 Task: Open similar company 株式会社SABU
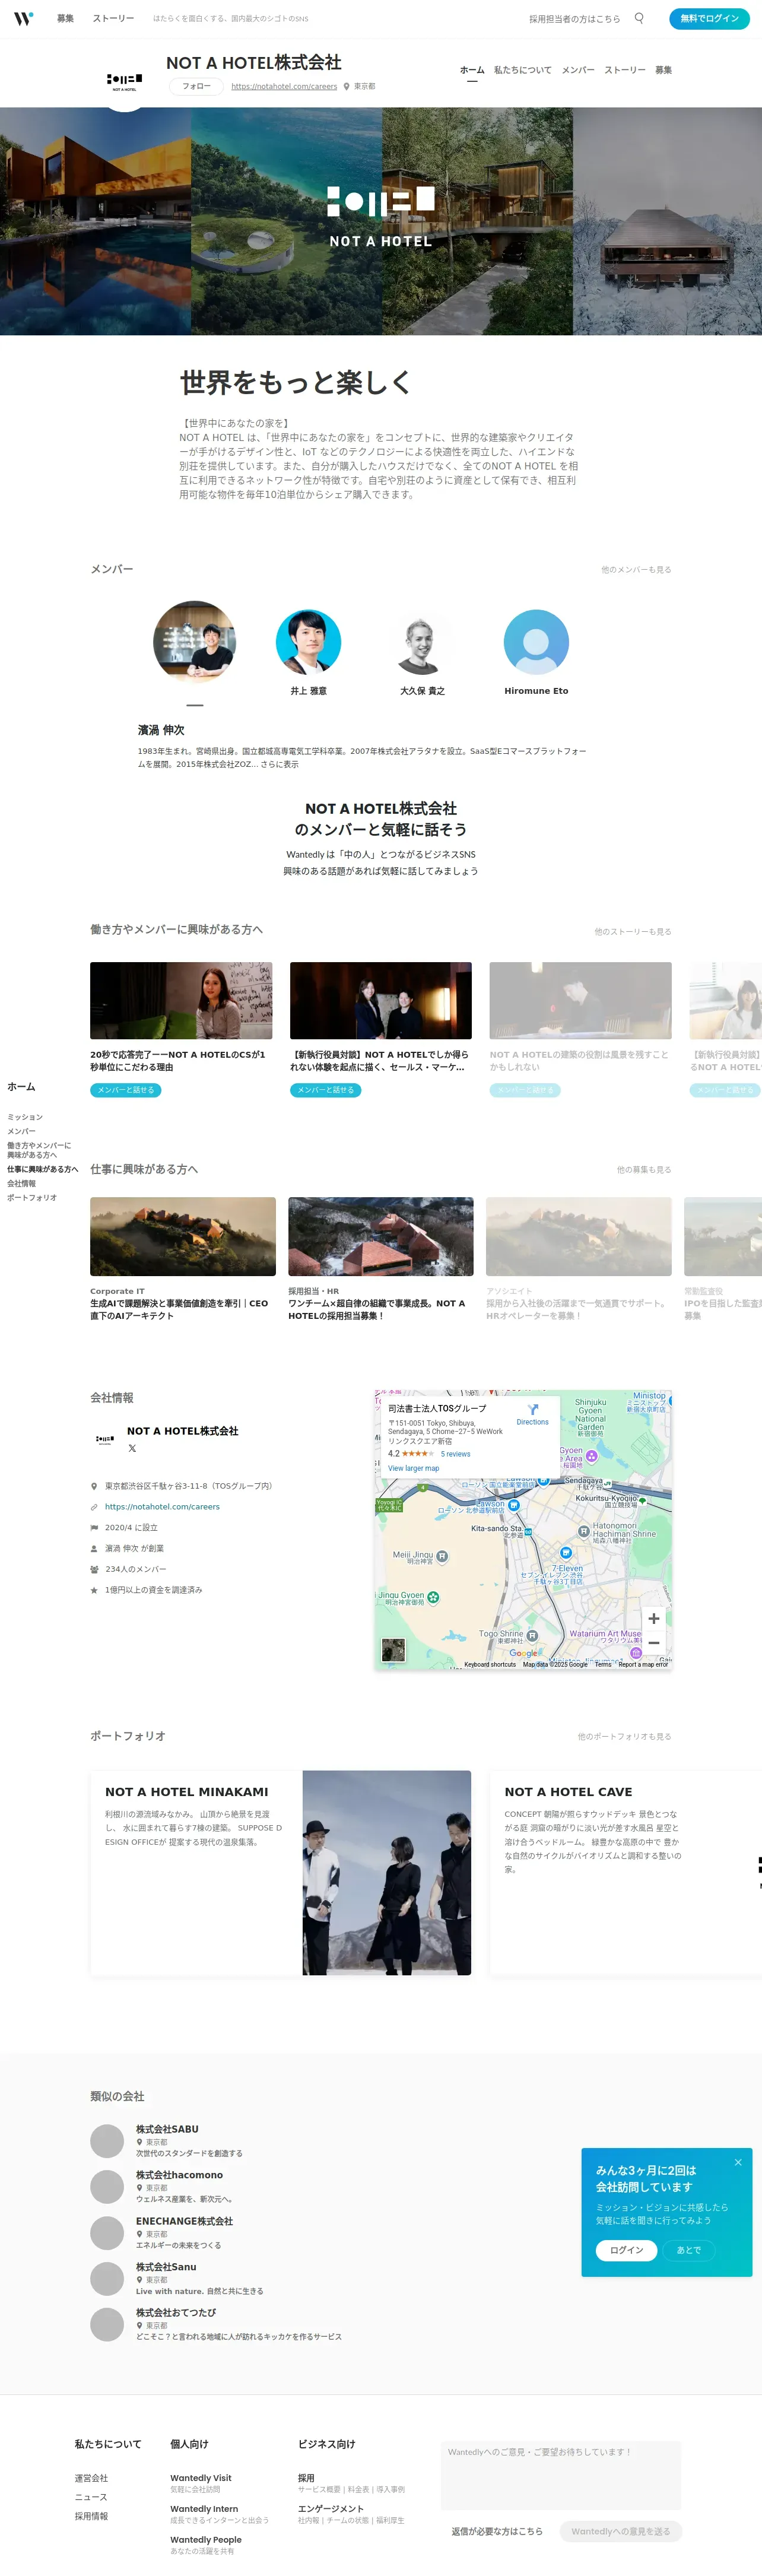[167, 2130]
